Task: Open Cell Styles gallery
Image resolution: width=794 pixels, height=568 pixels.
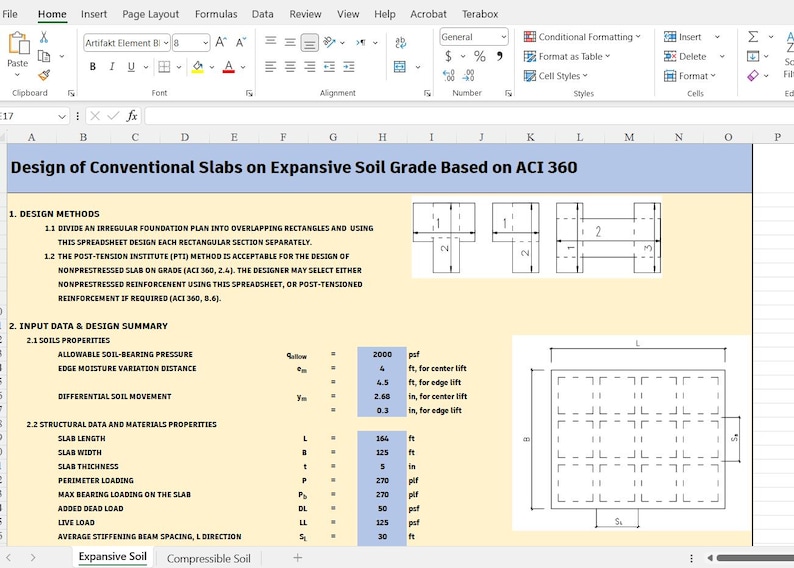Action: click(556, 75)
